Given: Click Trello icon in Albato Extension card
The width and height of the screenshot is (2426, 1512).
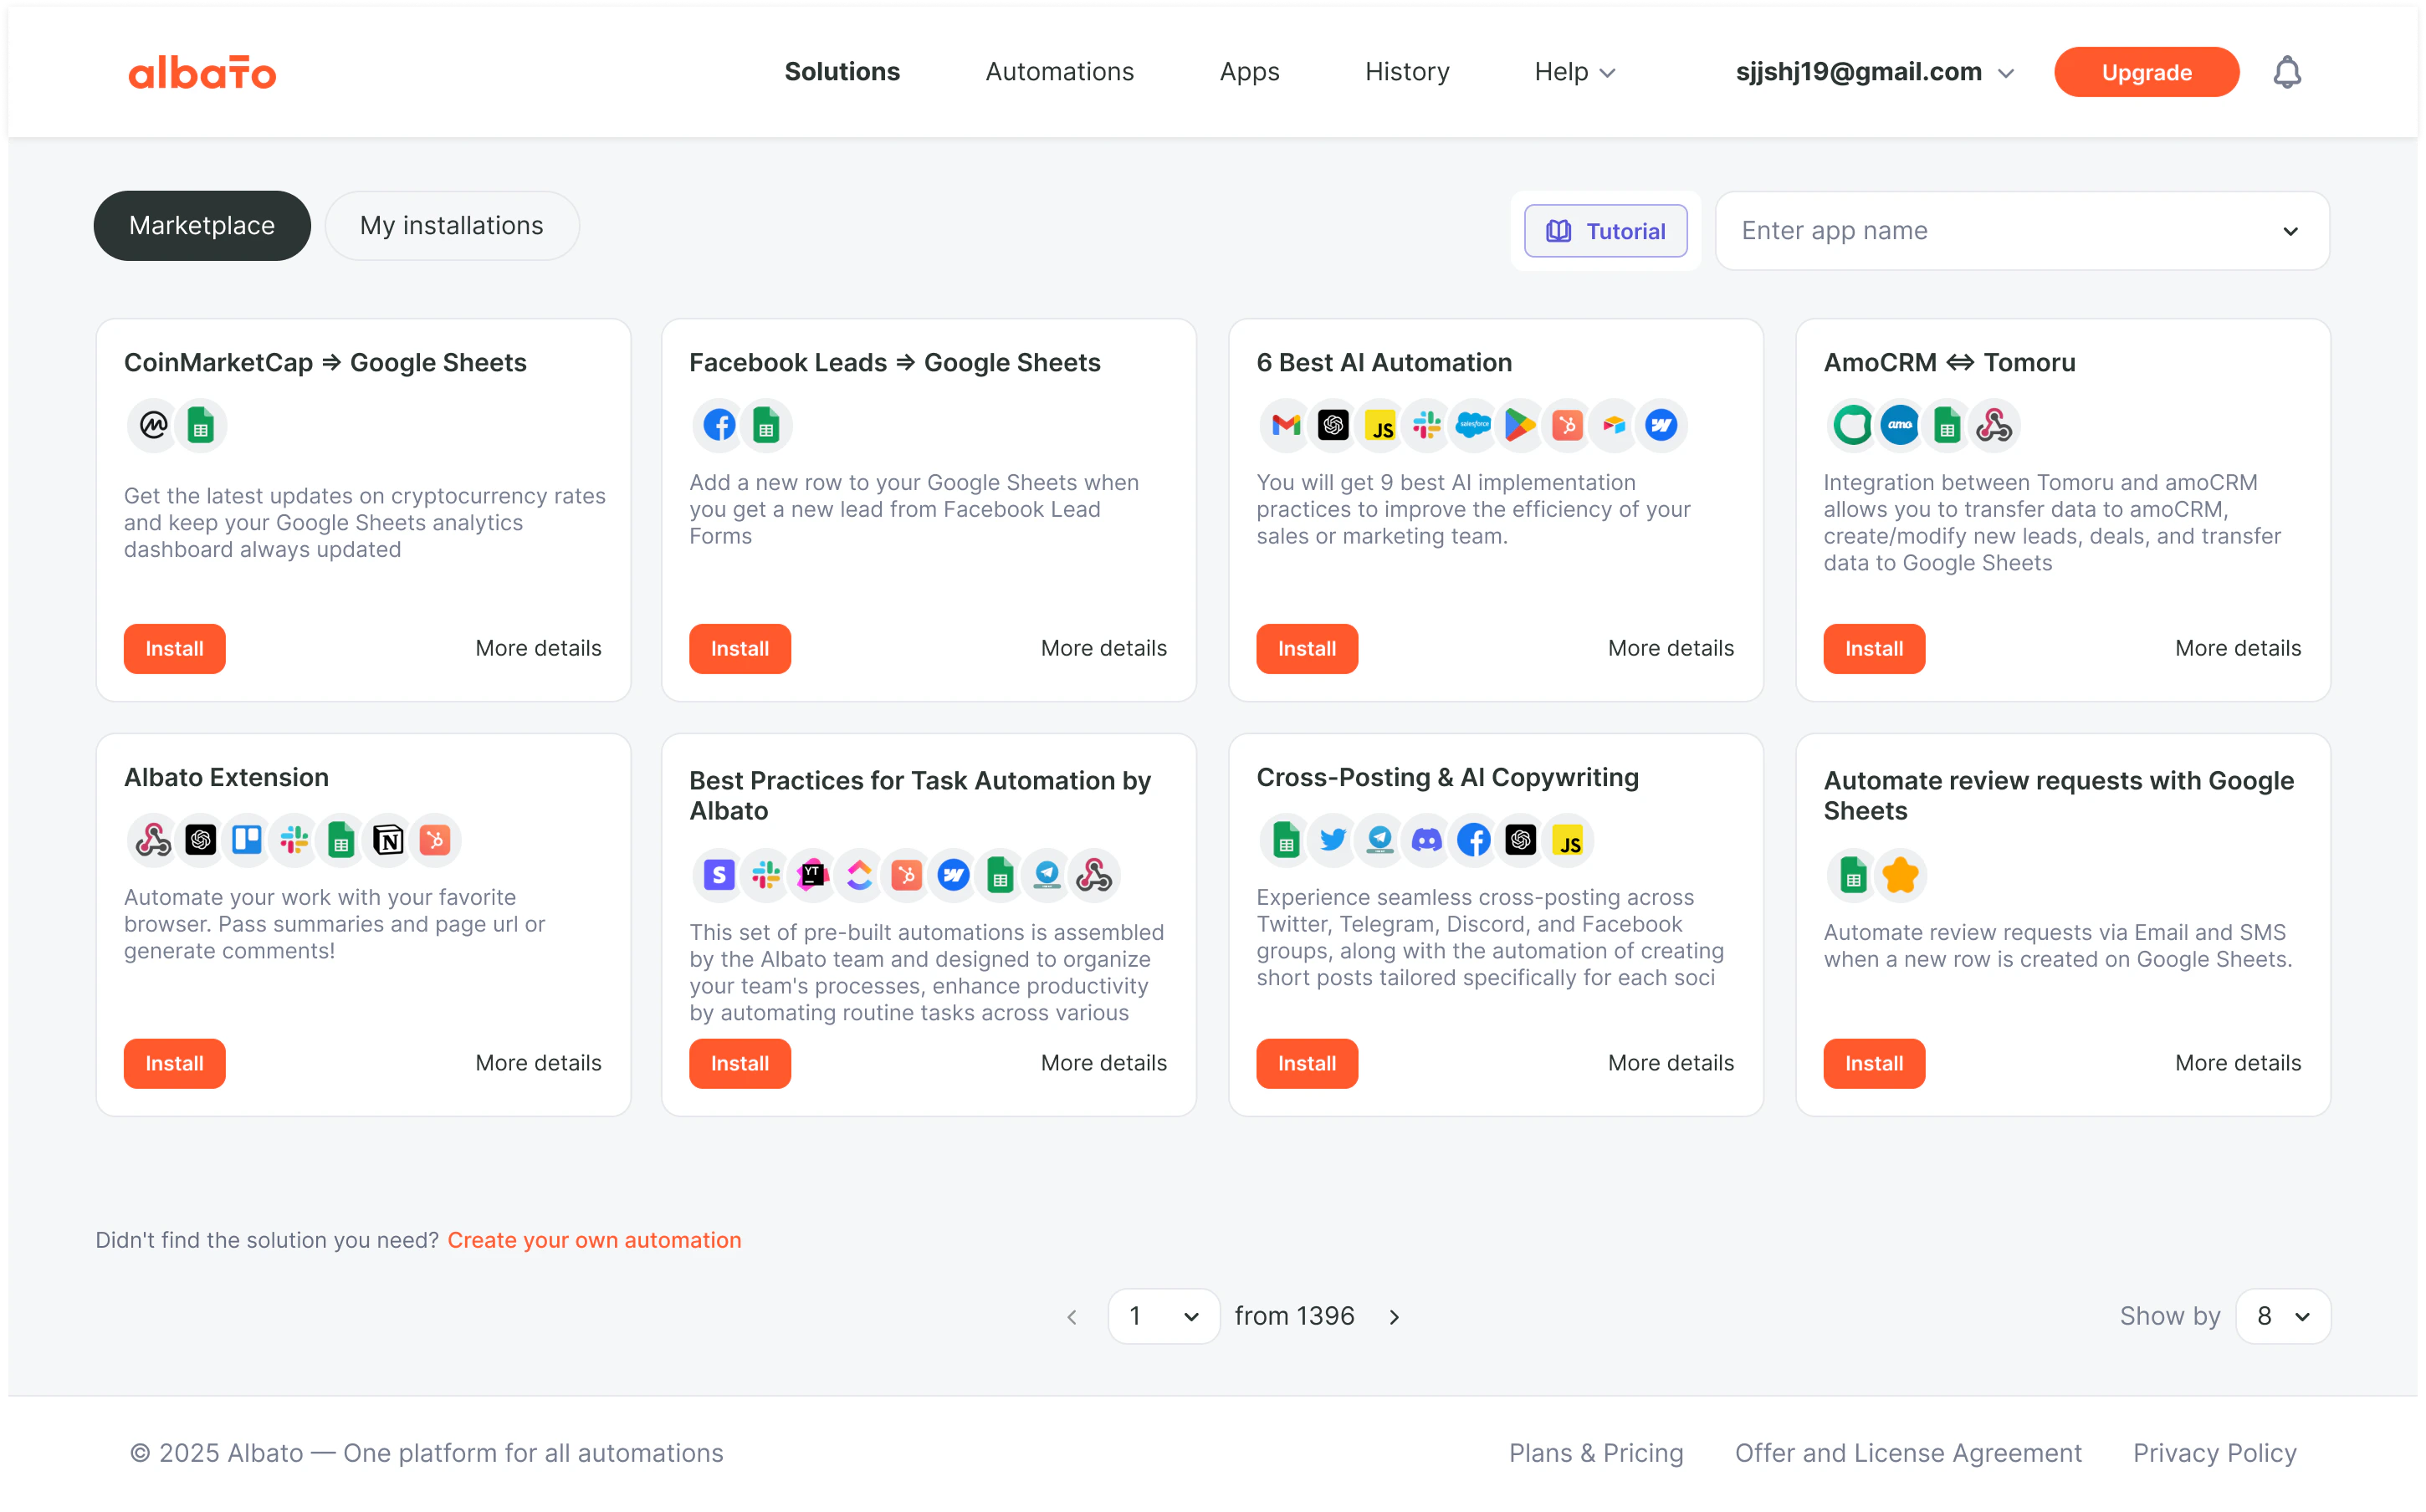Looking at the screenshot, I should pos(247,841).
